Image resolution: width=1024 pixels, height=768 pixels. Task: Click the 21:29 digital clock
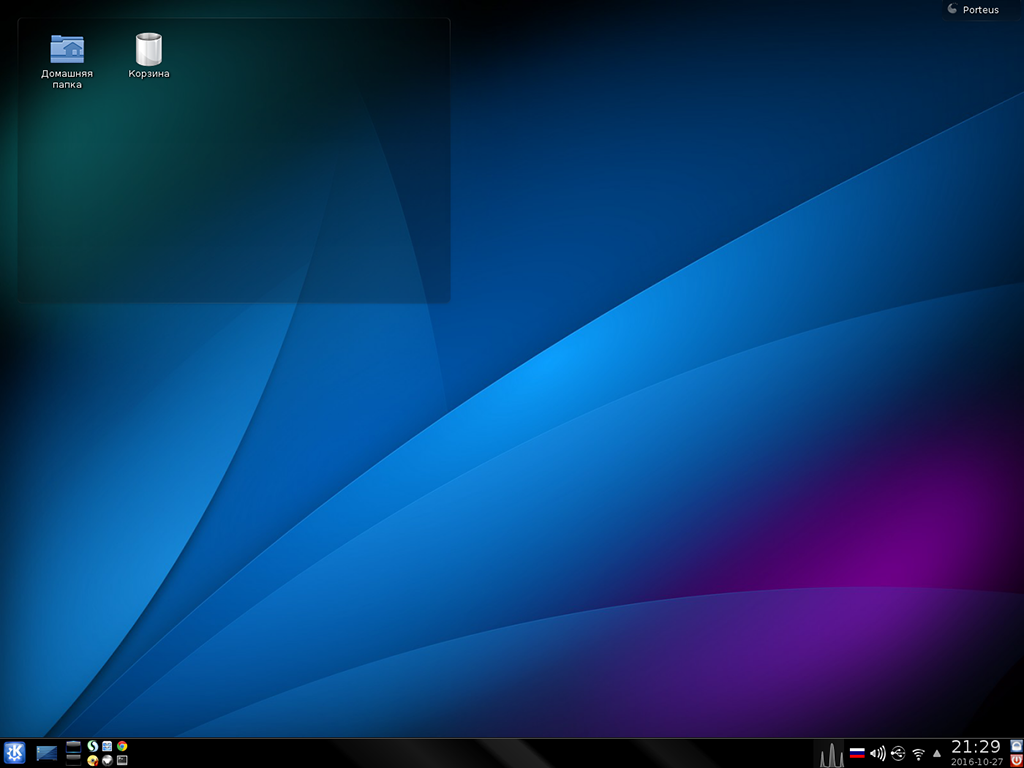pyautogui.click(x=976, y=746)
